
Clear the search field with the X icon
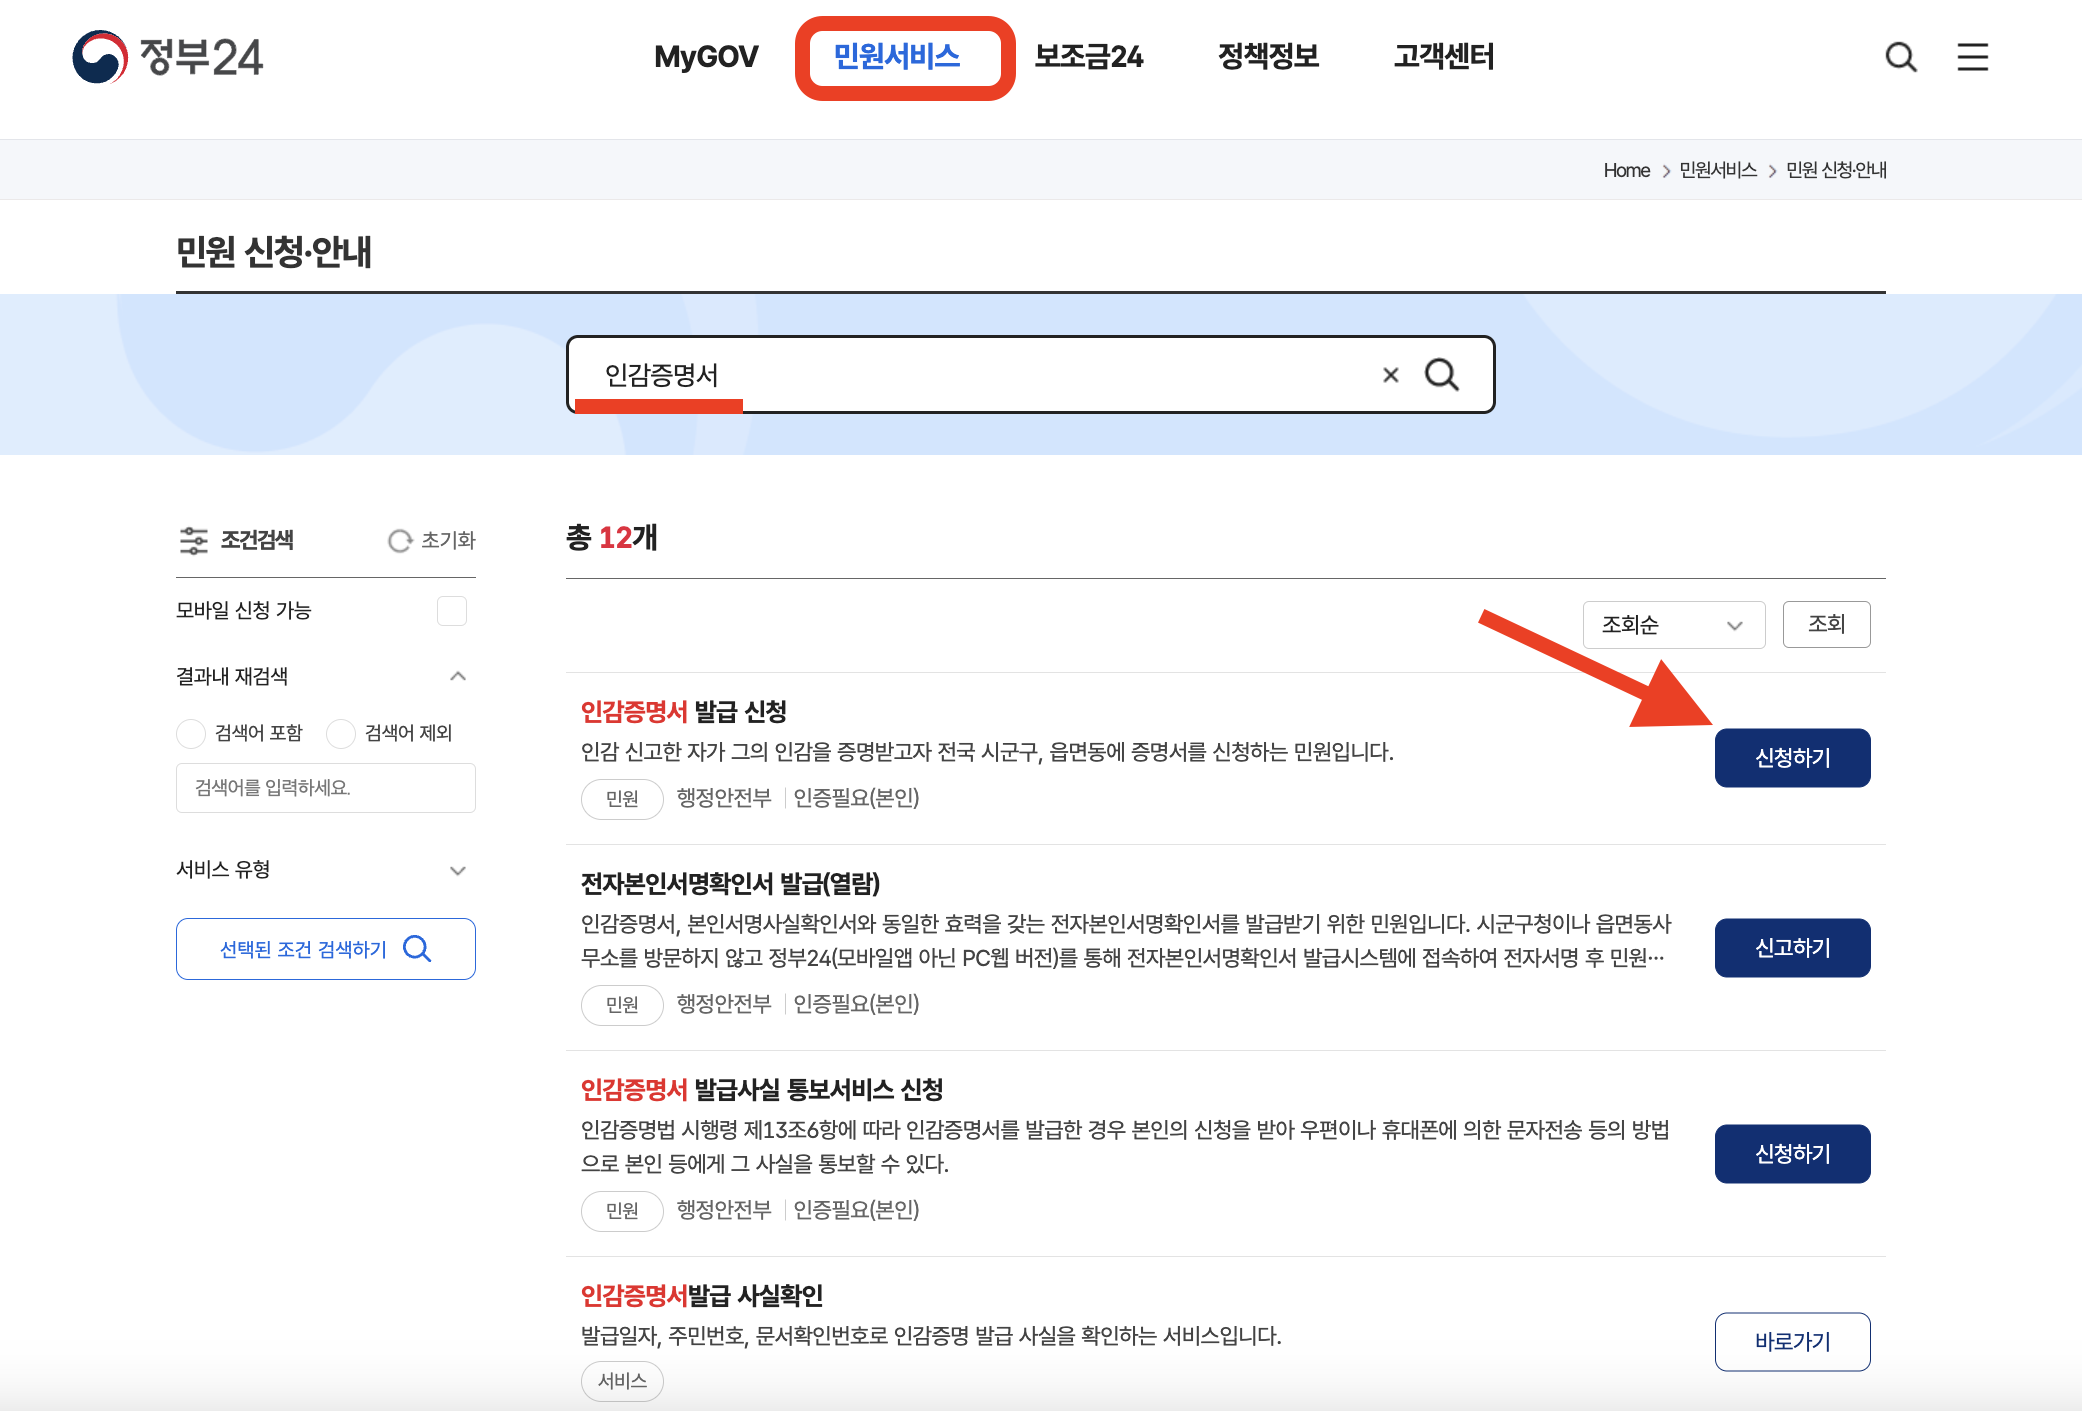(x=1390, y=375)
